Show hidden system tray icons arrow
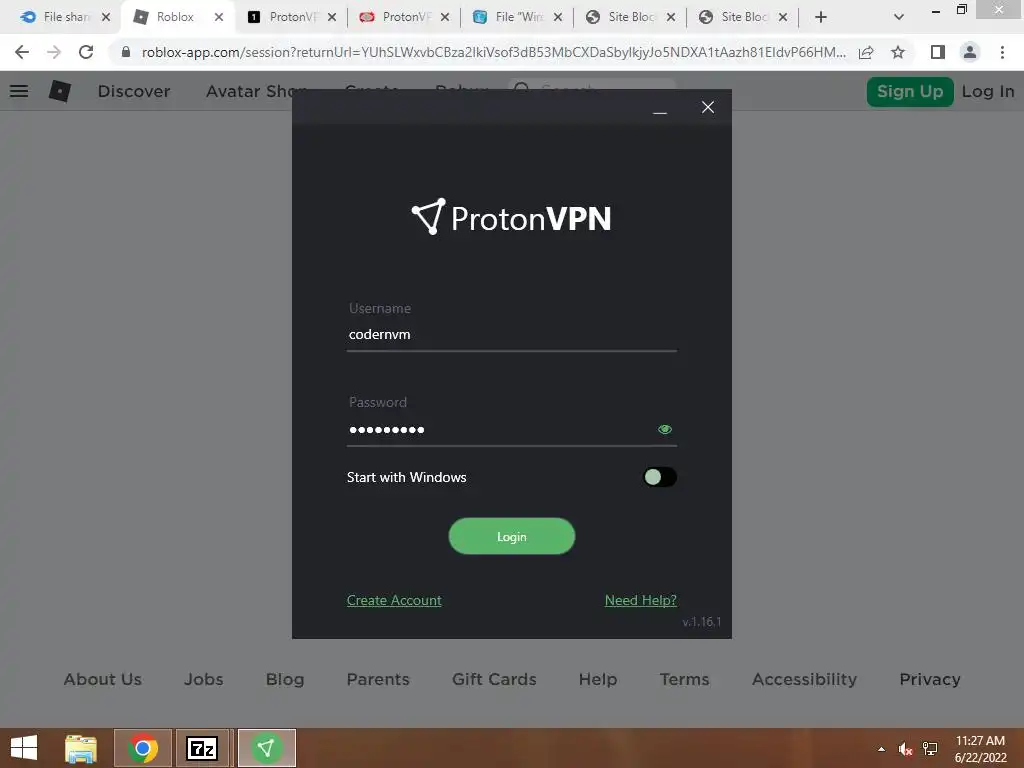Screen dimensions: 1024x768 tap(882, 749)
